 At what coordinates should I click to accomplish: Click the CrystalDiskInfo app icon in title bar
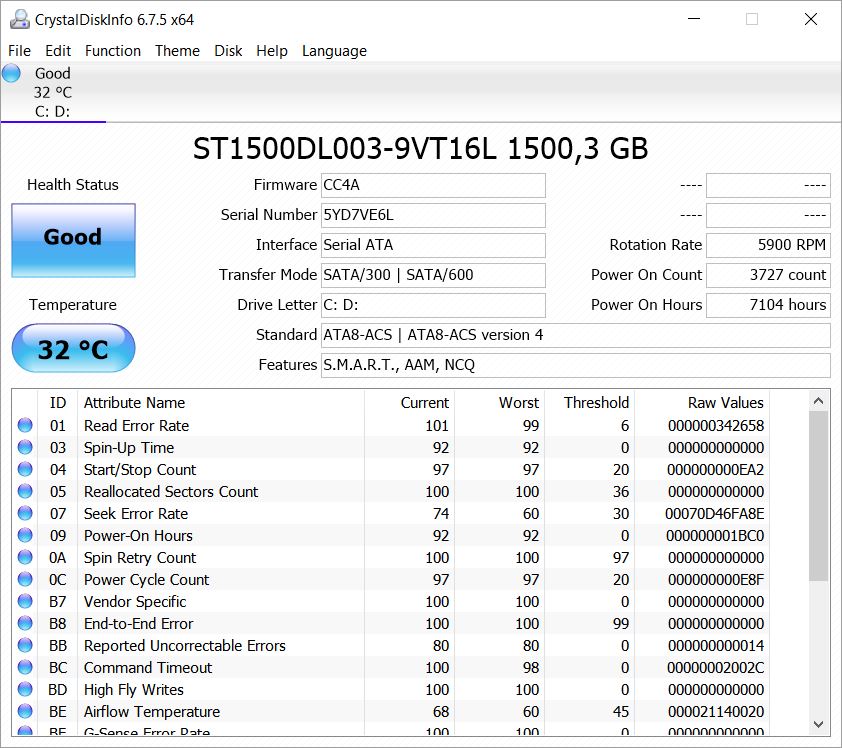point(19,19)
